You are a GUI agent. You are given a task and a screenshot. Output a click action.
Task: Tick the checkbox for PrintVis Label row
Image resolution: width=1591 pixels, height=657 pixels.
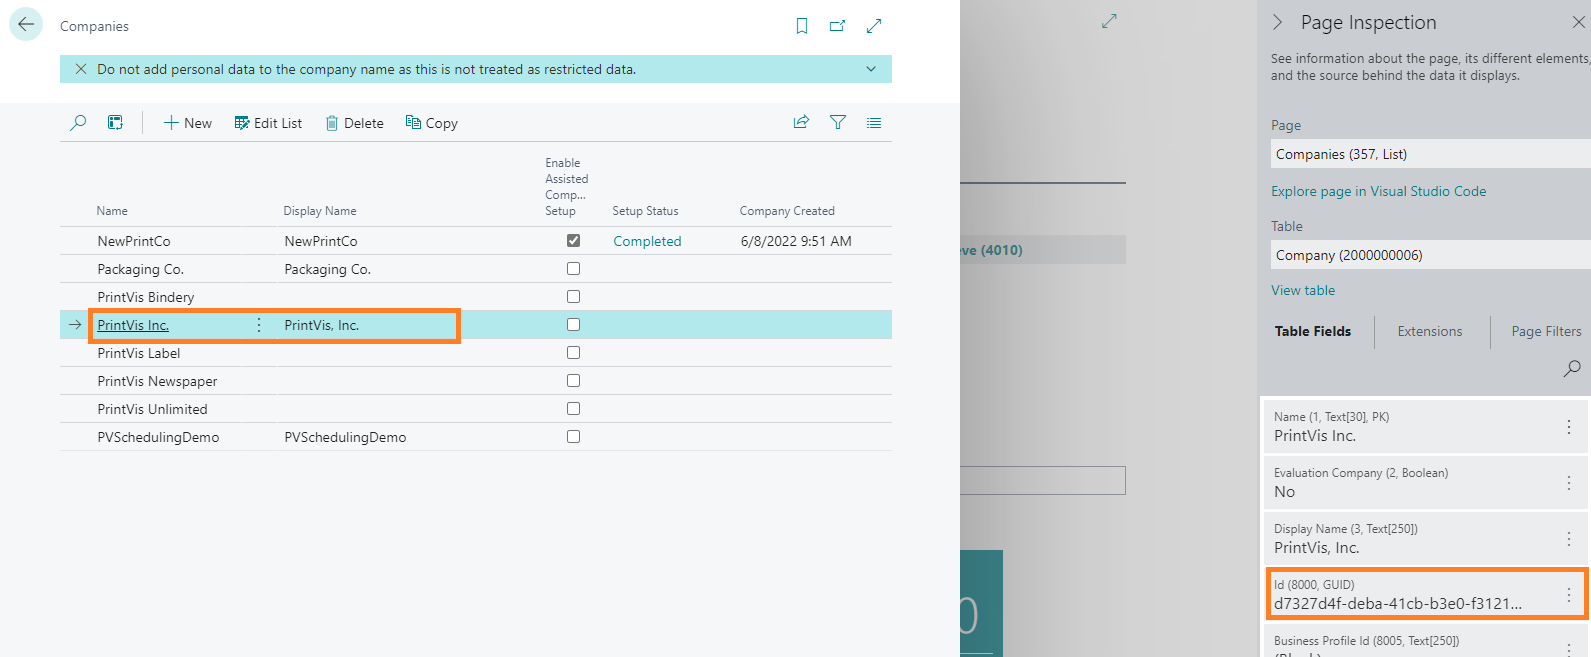click(x=573, y=353)
